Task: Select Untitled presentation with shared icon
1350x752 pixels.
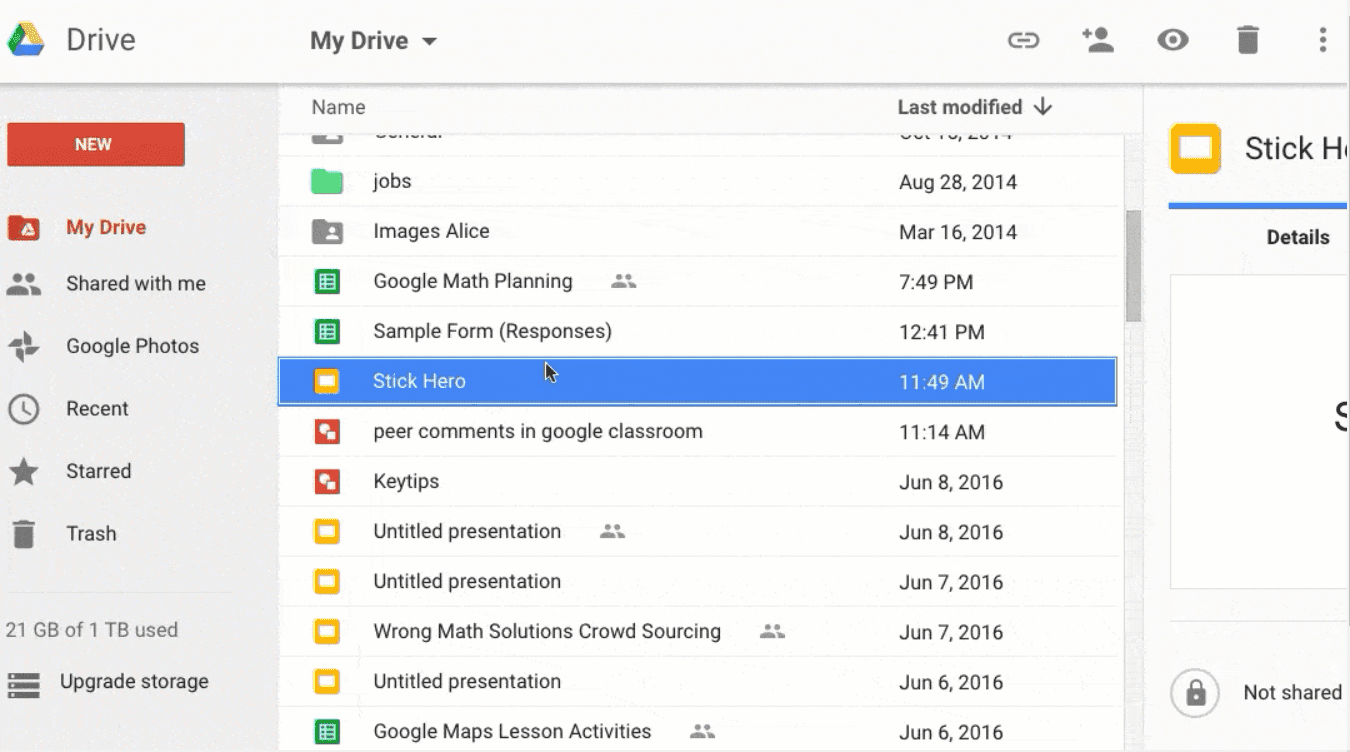Action: click(697, 531)
